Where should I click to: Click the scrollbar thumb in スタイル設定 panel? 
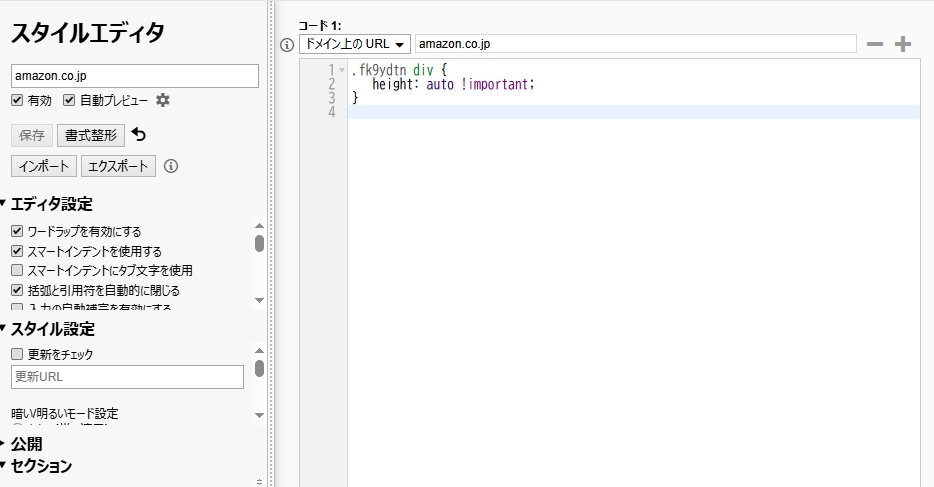(259, 369)
